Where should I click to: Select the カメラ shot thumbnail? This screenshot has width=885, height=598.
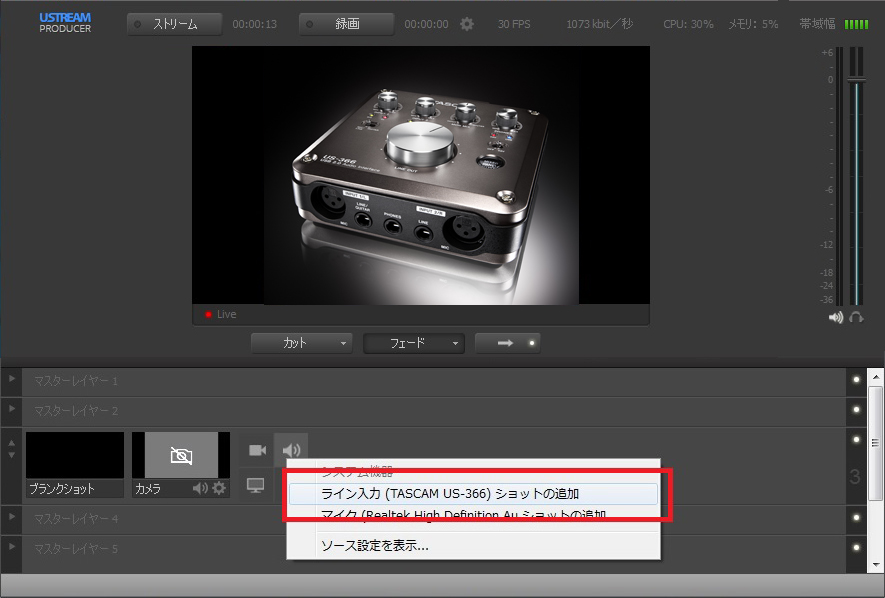coord(181,455)
